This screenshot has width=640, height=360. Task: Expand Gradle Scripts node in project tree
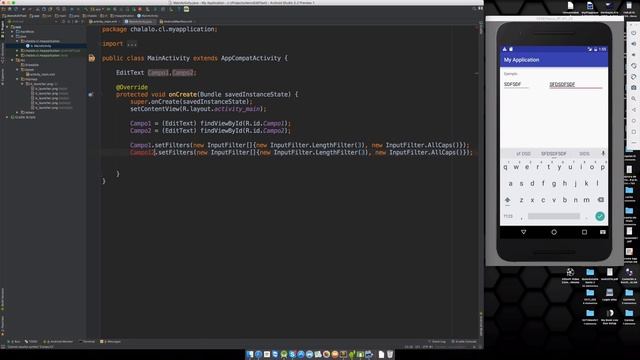(7, 117)
